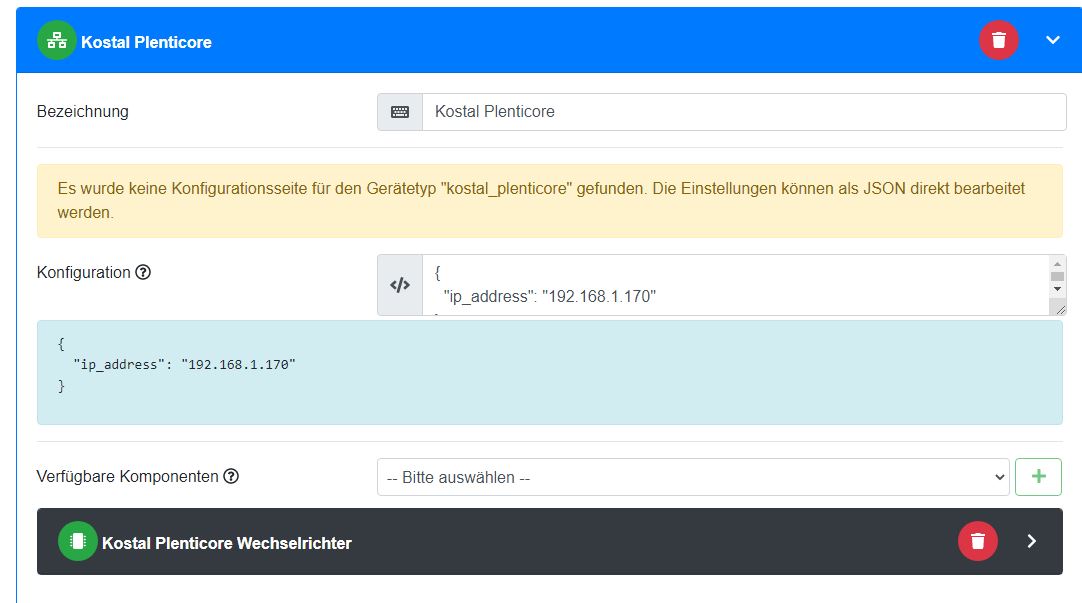The width and height of the screenshot is (1082, 603).
Task: Open help for Verfügbare Komponenten
Action: point(231,476)
